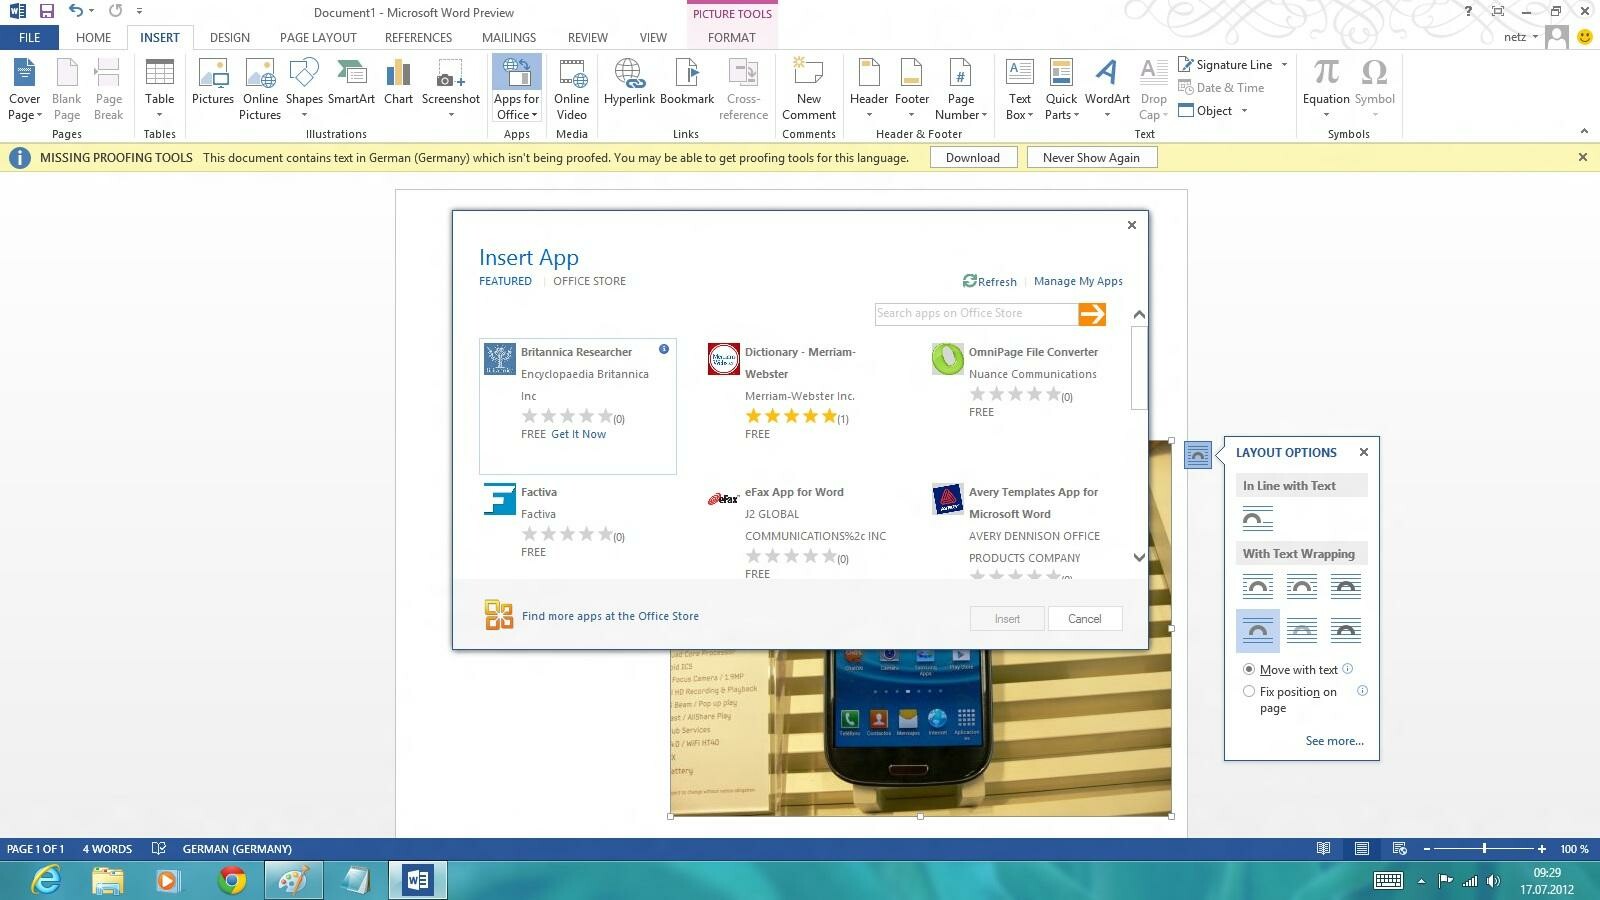Switch to the OFFICE STORE tab
The width and height of the screenshot is (1600, 900).
pyautogui.click(x=589, y=281)
